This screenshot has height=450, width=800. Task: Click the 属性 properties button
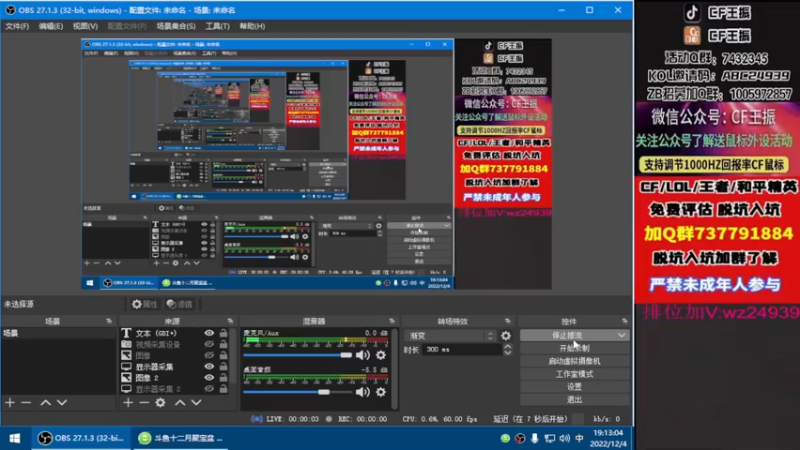point(144,304)
